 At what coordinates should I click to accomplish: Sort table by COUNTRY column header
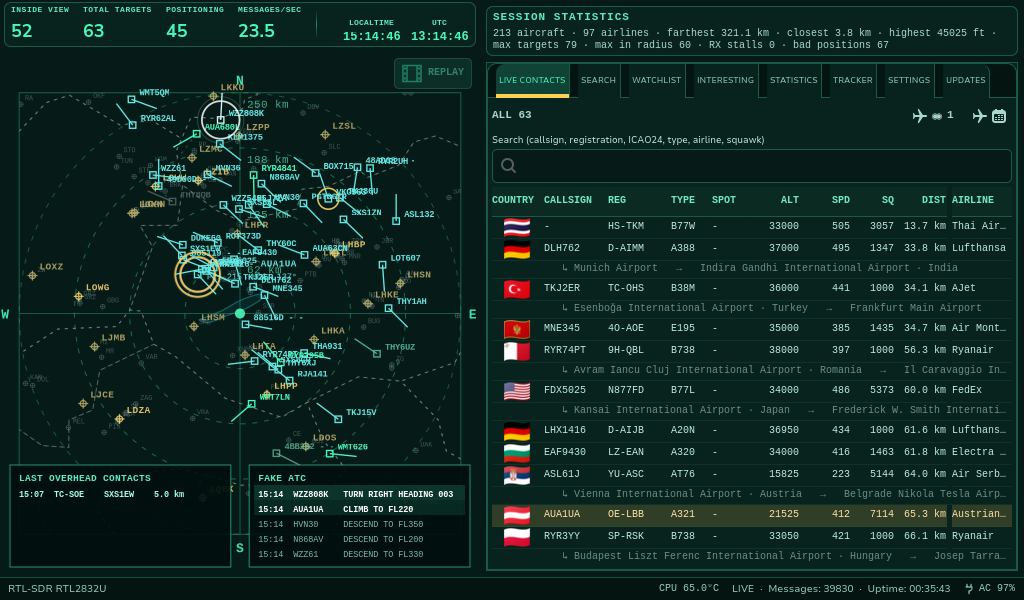point(513,200)
